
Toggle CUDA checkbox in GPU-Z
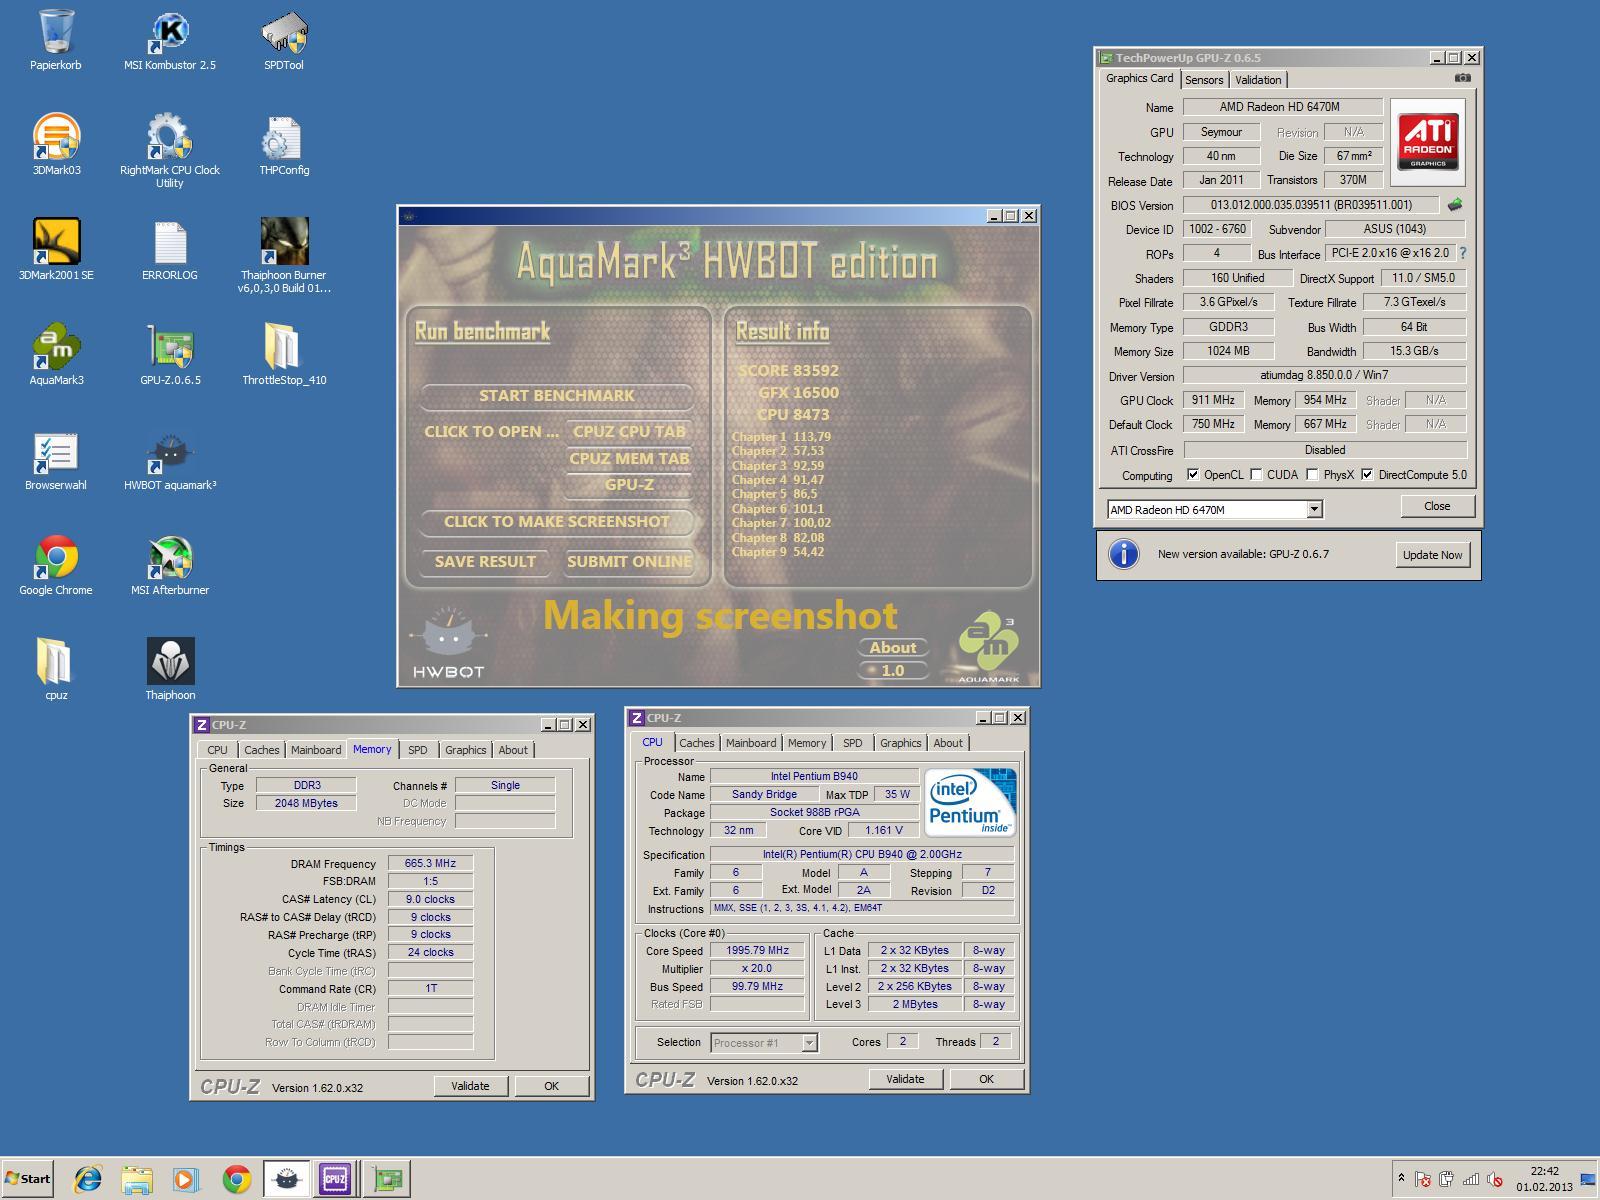[x=1256, y=475]
